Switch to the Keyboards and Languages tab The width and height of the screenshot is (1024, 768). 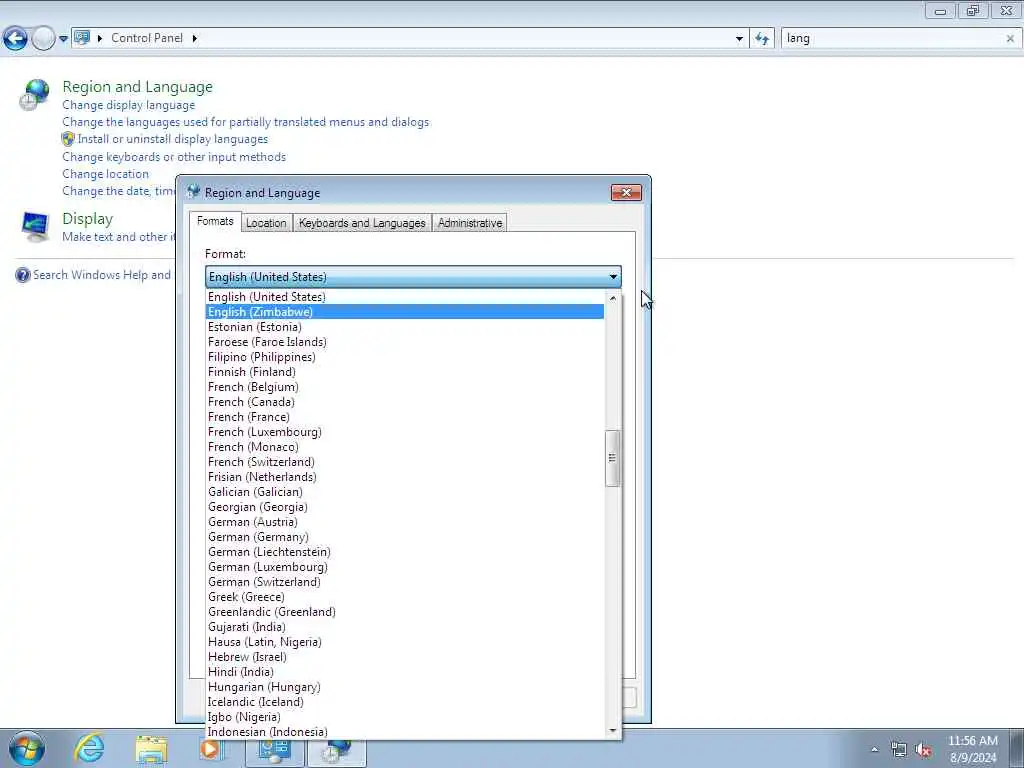pyautogui.click(x=362, y=223)
